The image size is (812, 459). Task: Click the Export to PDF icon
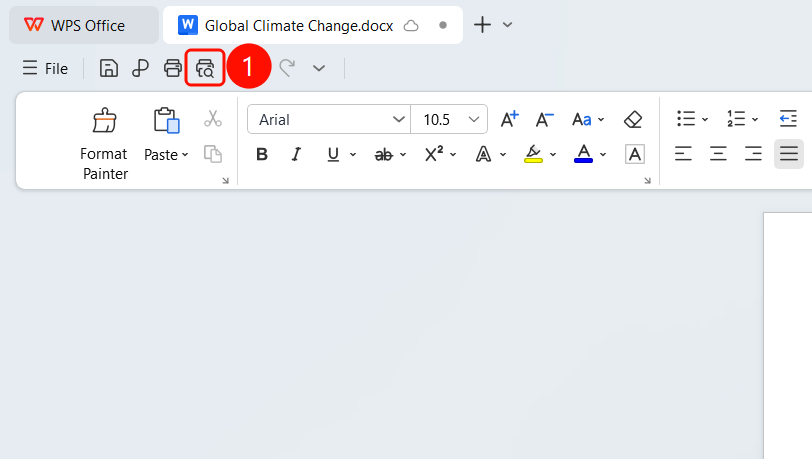[x=140, y=68]
